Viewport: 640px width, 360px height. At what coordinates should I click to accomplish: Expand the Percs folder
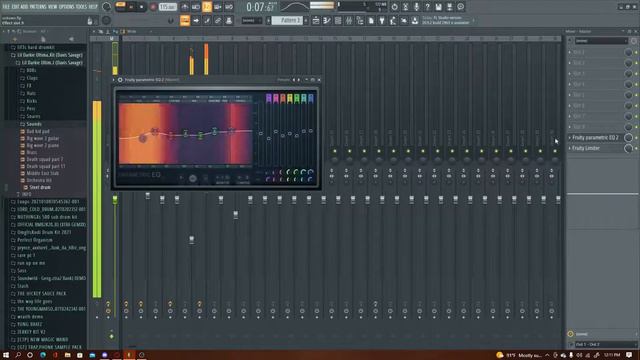(x=31, y=109)
